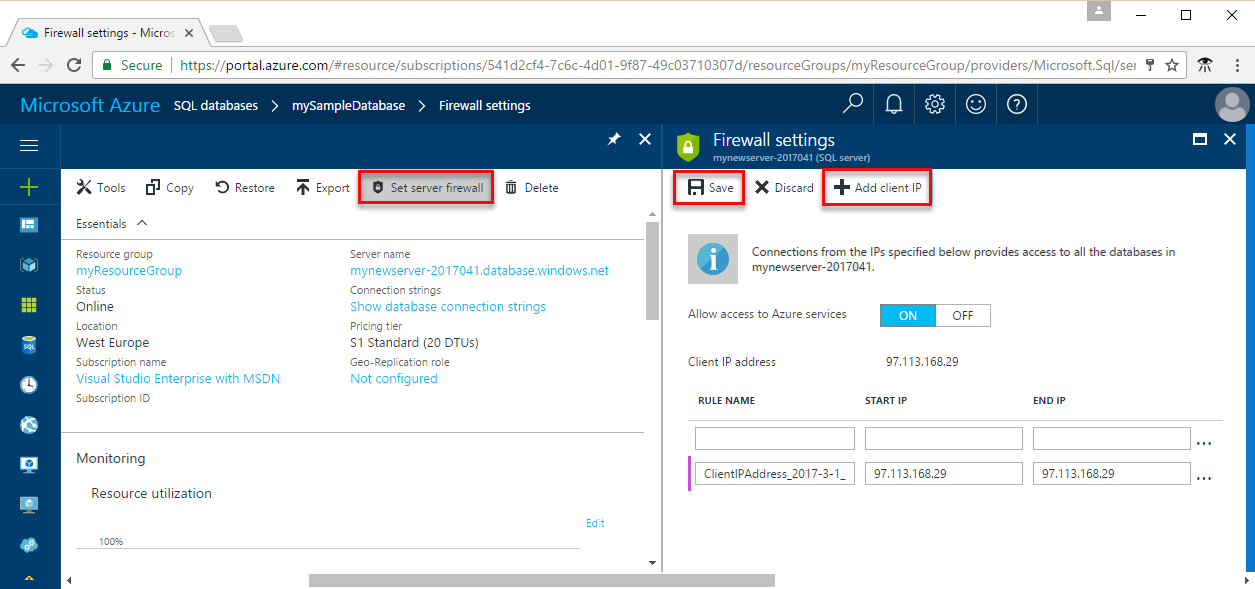Show database connection strings
The image size is (1255, 589).
(448, 306)
